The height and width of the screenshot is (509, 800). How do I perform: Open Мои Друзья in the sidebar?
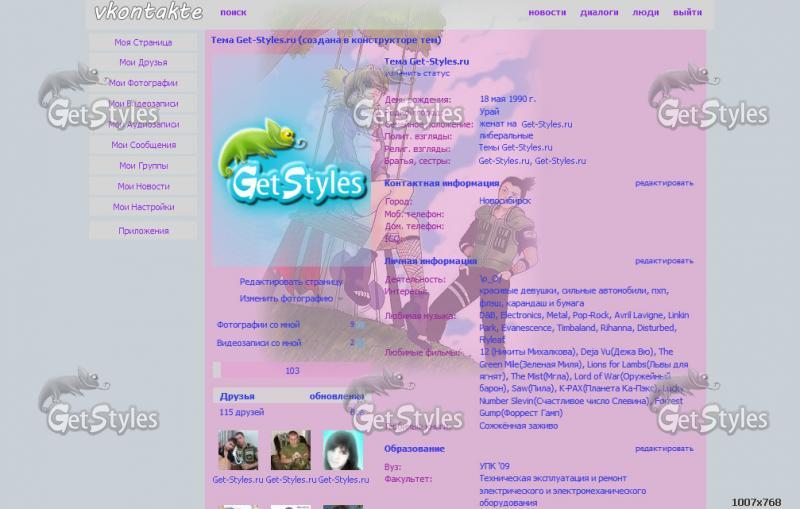point(143,62)
